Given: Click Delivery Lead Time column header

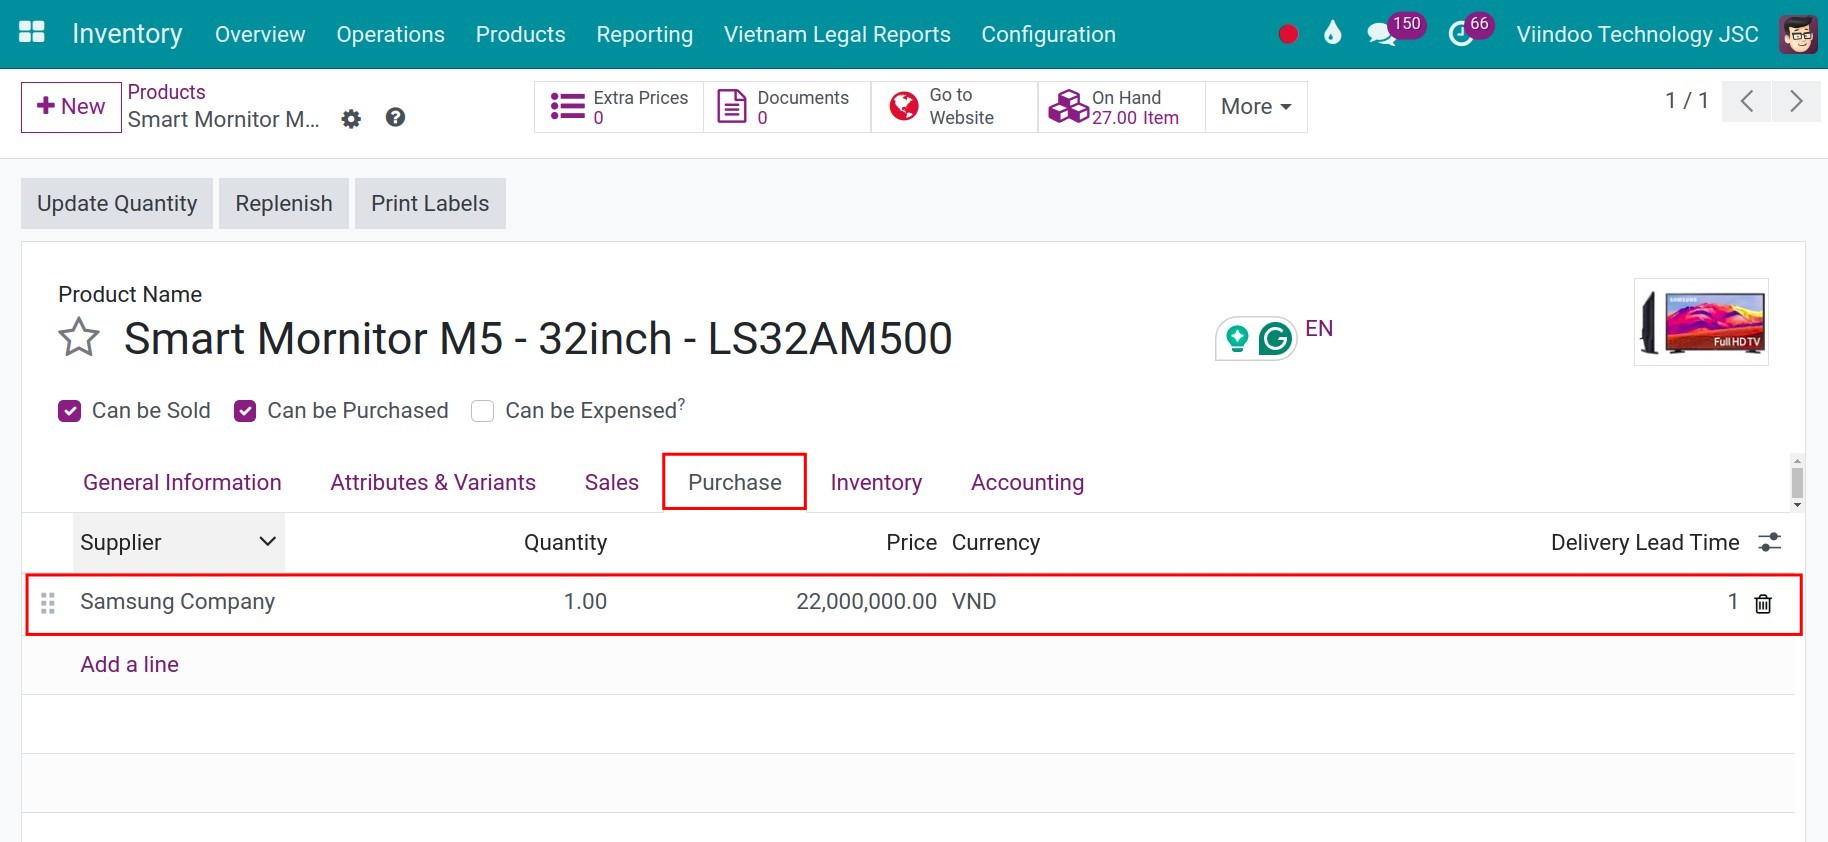Looking at the screenshot, I should [x=1645, y=542].
